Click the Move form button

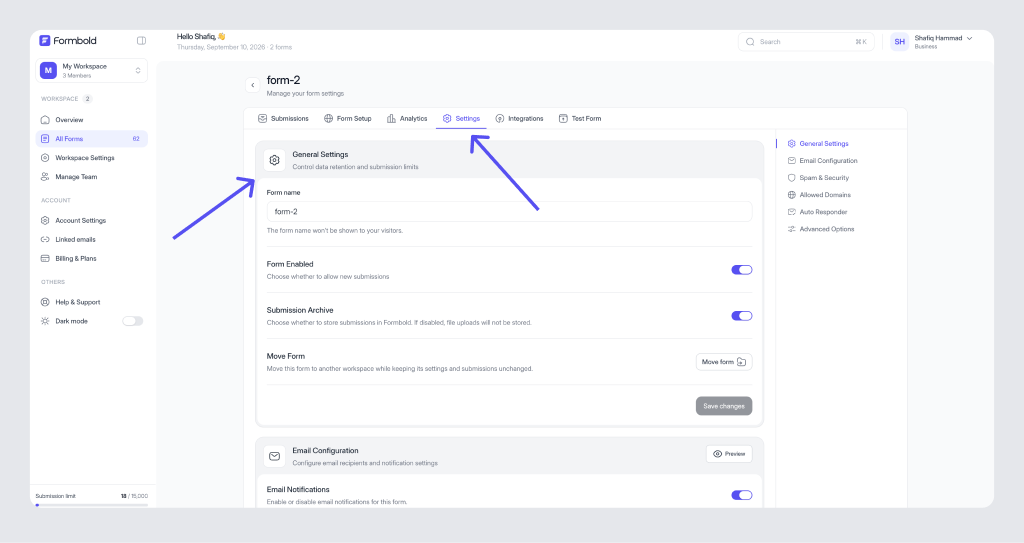click(x=724, y=362)
